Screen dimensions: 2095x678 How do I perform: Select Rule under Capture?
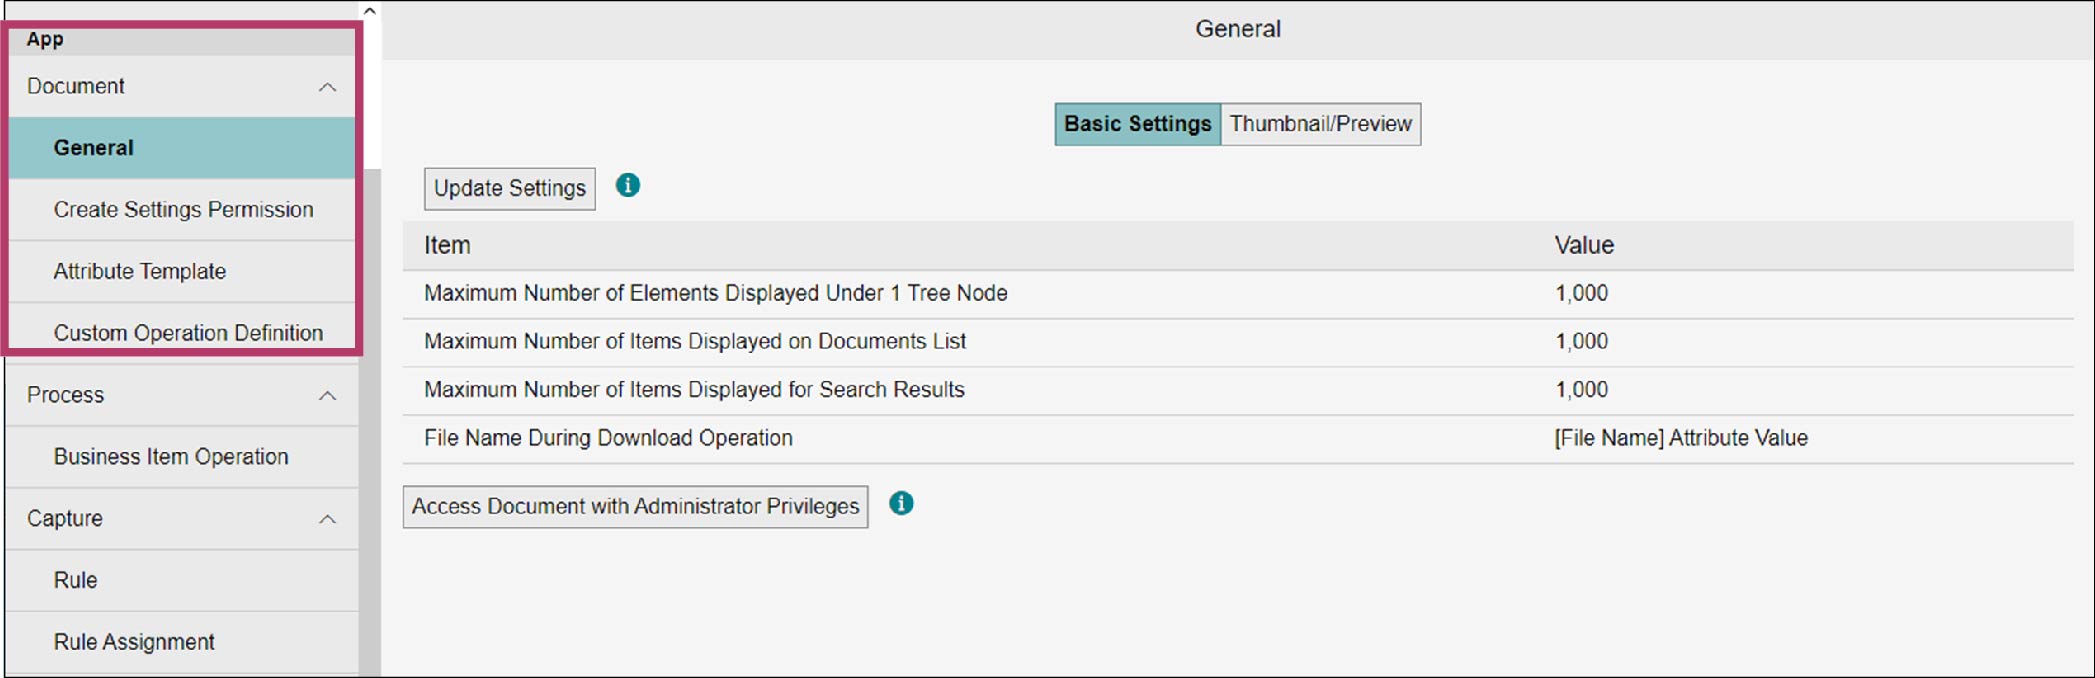[75, 581]
